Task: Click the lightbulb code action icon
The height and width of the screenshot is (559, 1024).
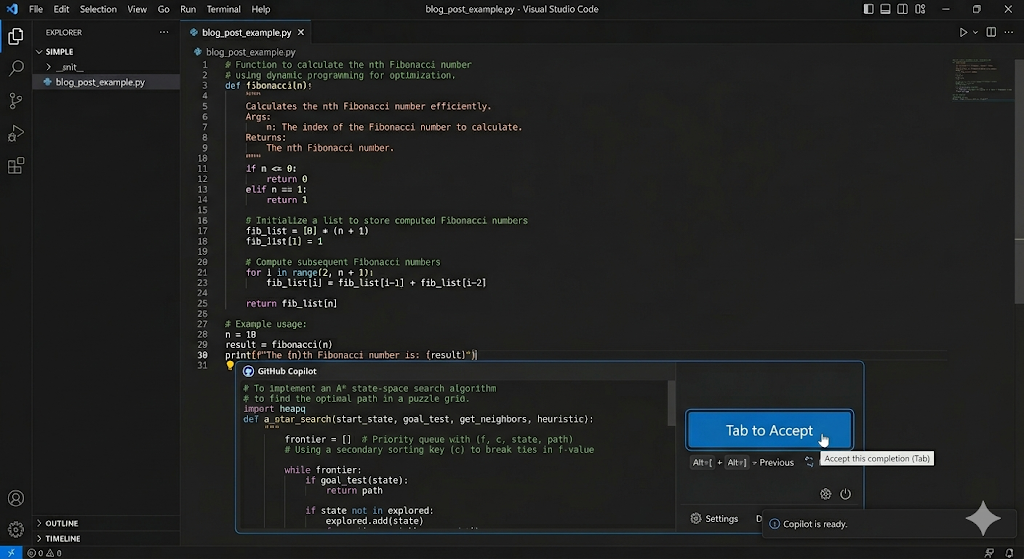Action: [230, 366]
